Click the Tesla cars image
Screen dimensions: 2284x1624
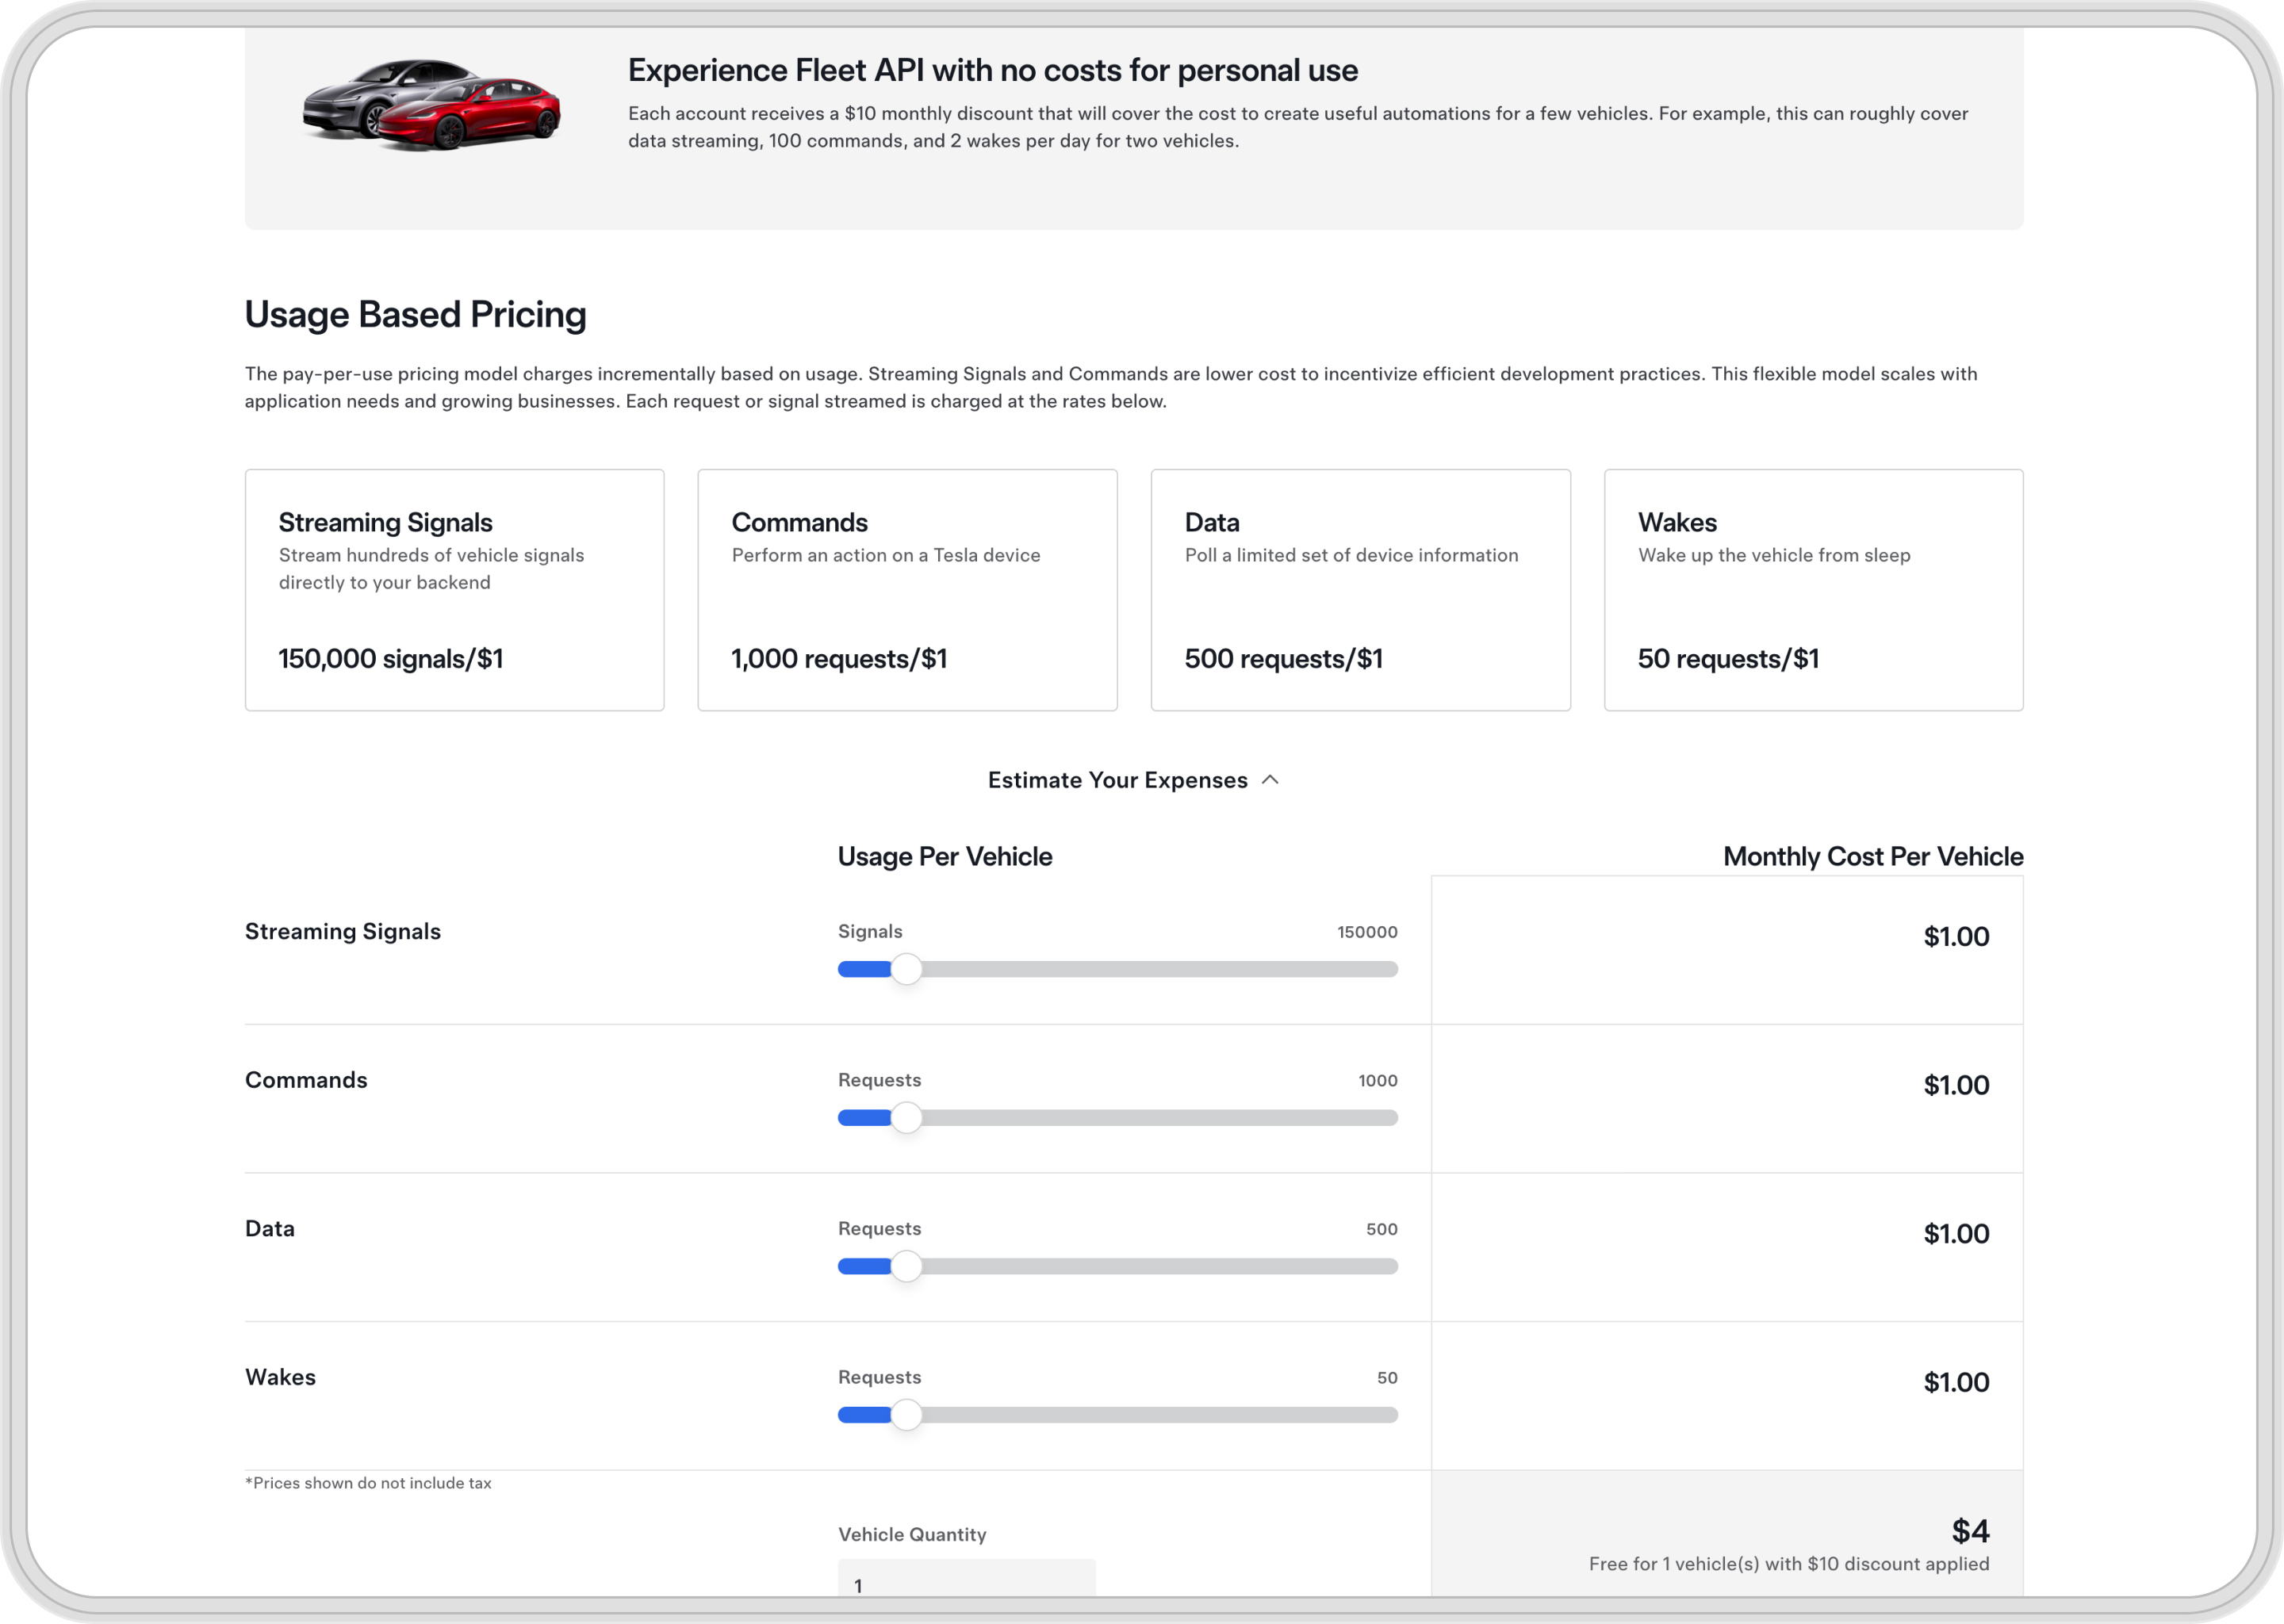point(432,105)
